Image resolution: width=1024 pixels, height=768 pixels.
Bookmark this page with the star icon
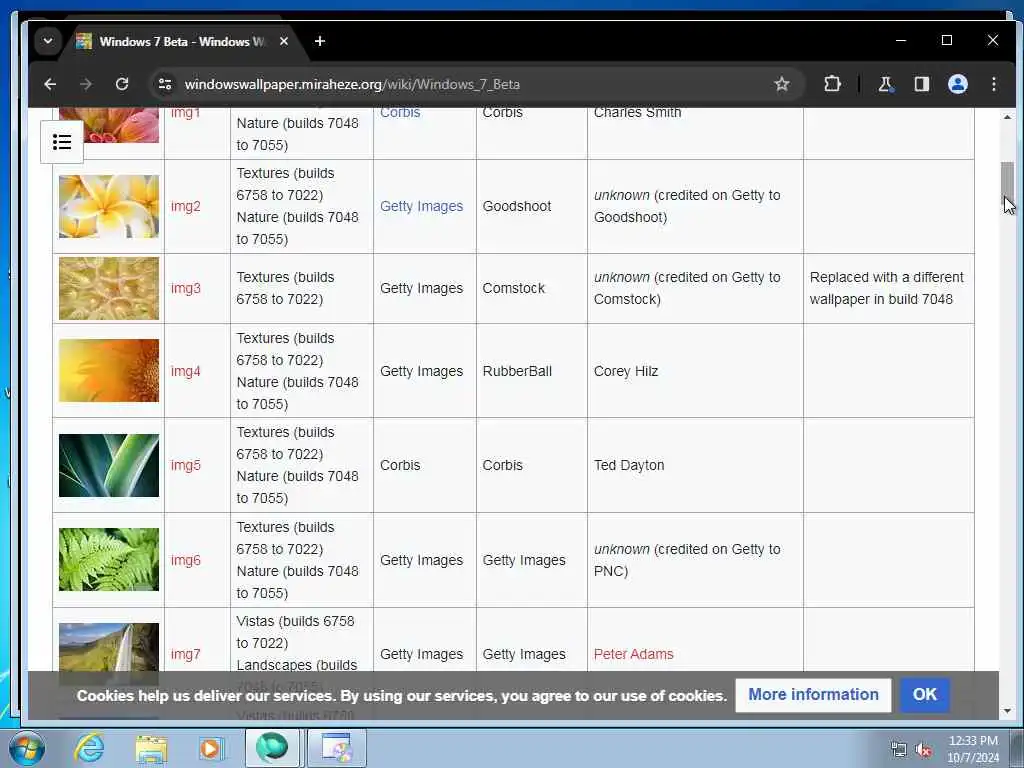(x=782, y=84)
